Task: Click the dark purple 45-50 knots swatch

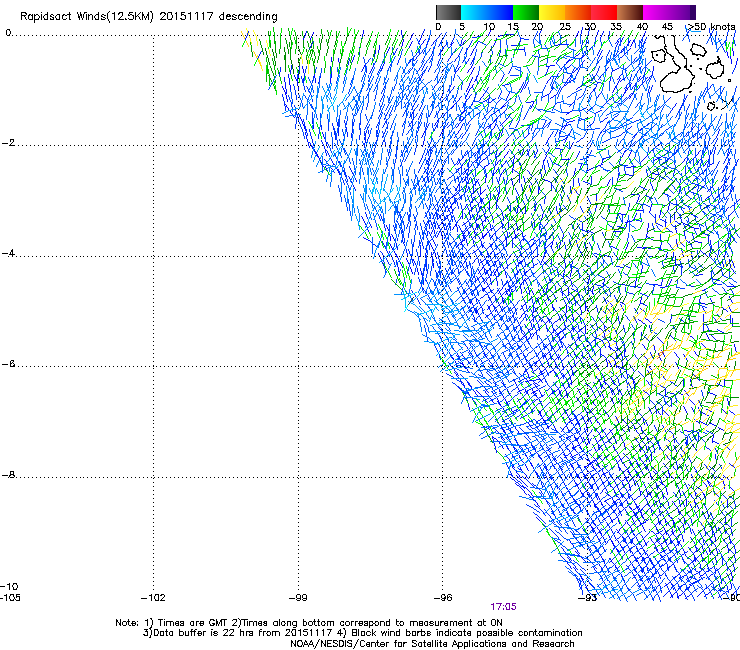Action: pos(682,12)
